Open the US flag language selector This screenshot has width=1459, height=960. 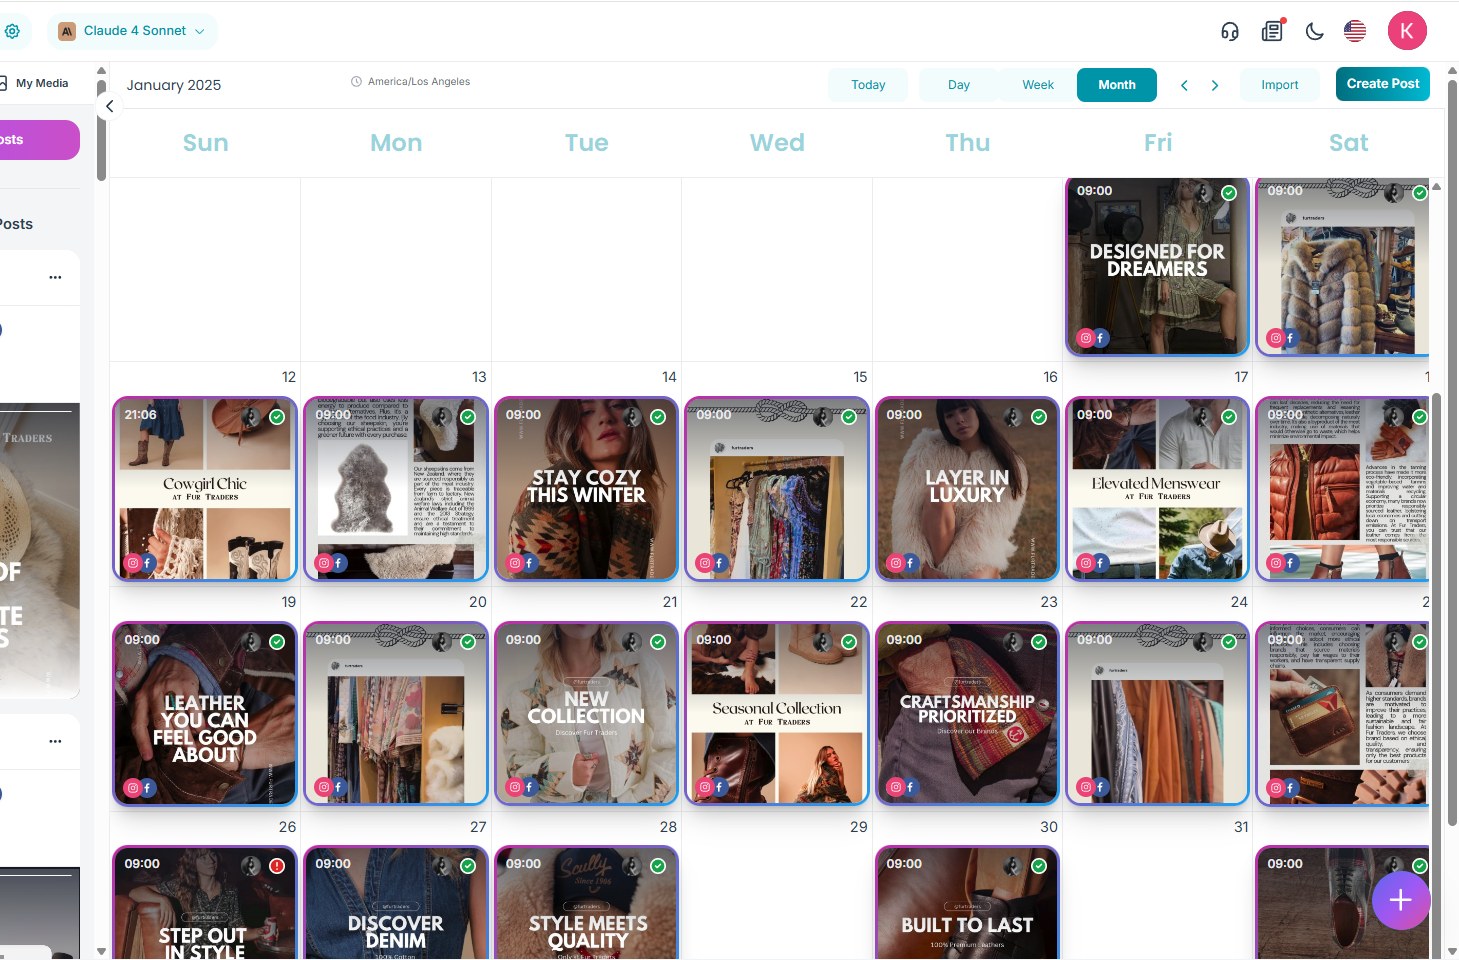tap(1355, 31)
